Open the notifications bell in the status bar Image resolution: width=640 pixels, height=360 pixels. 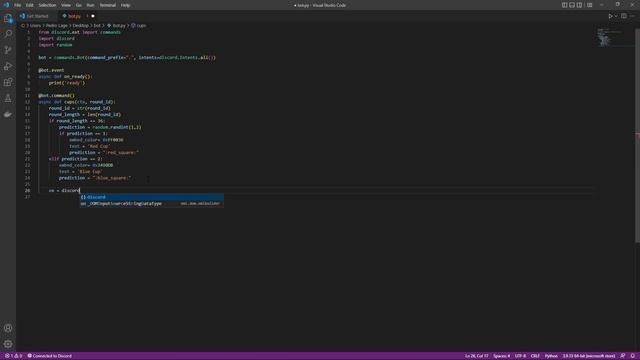pos(632,356)
